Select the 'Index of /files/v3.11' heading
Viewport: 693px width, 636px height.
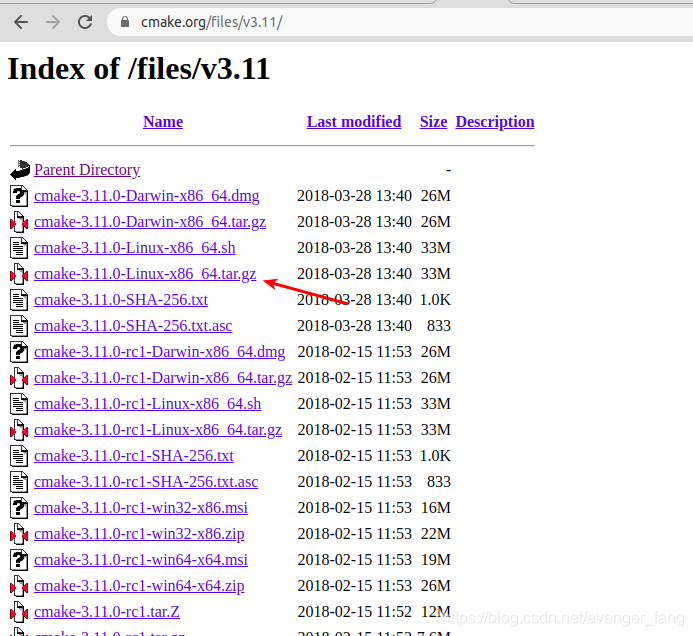click(x=139, y=69)
